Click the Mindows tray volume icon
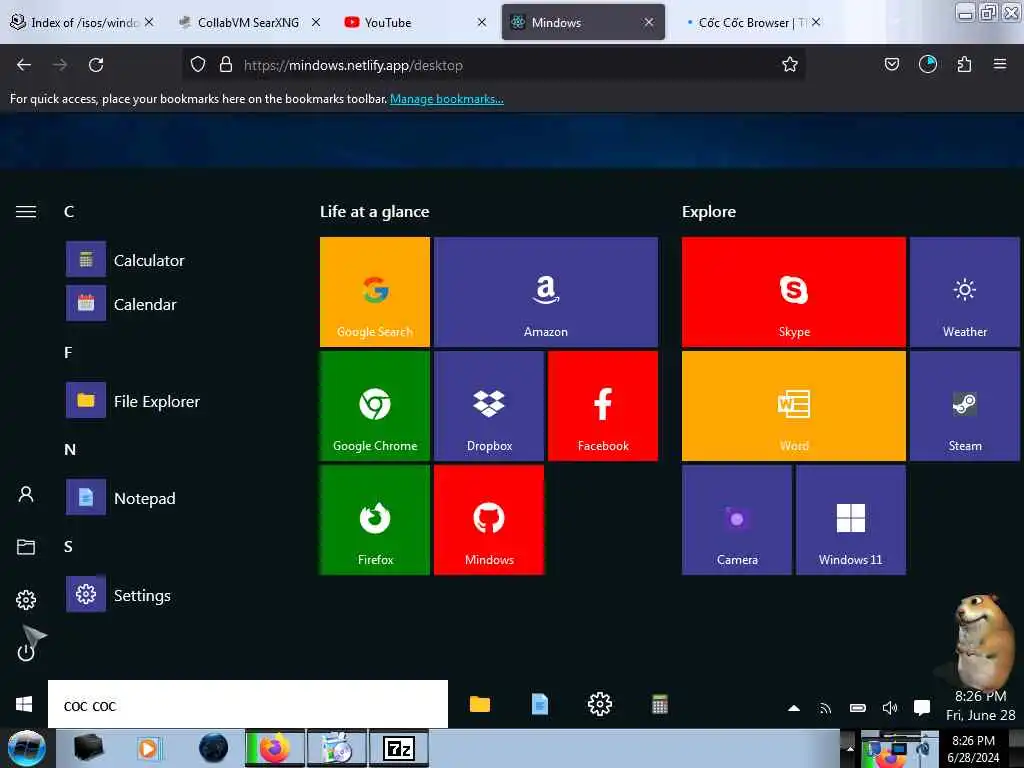The width and height of the screenshot is (1024, 768). pyautogui.click(x=889, y=708)
